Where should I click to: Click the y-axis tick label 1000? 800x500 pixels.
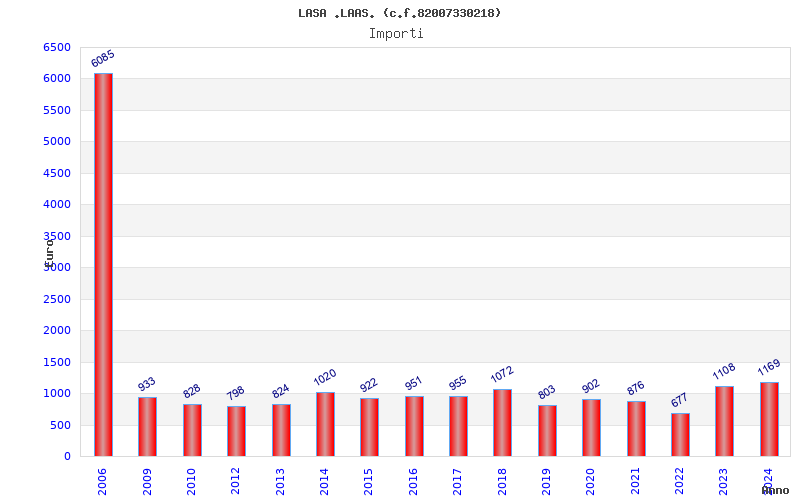(57, 393)
